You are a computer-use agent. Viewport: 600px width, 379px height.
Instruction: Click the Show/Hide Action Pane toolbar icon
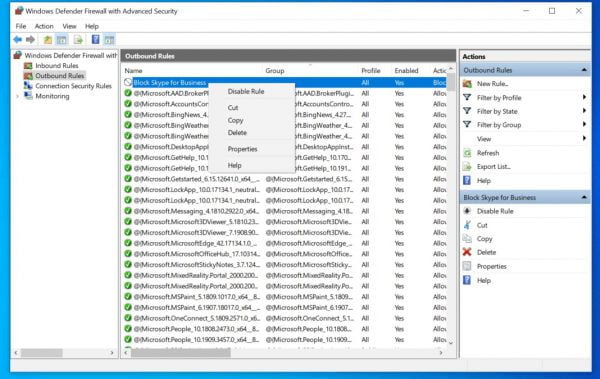[109, 39]
